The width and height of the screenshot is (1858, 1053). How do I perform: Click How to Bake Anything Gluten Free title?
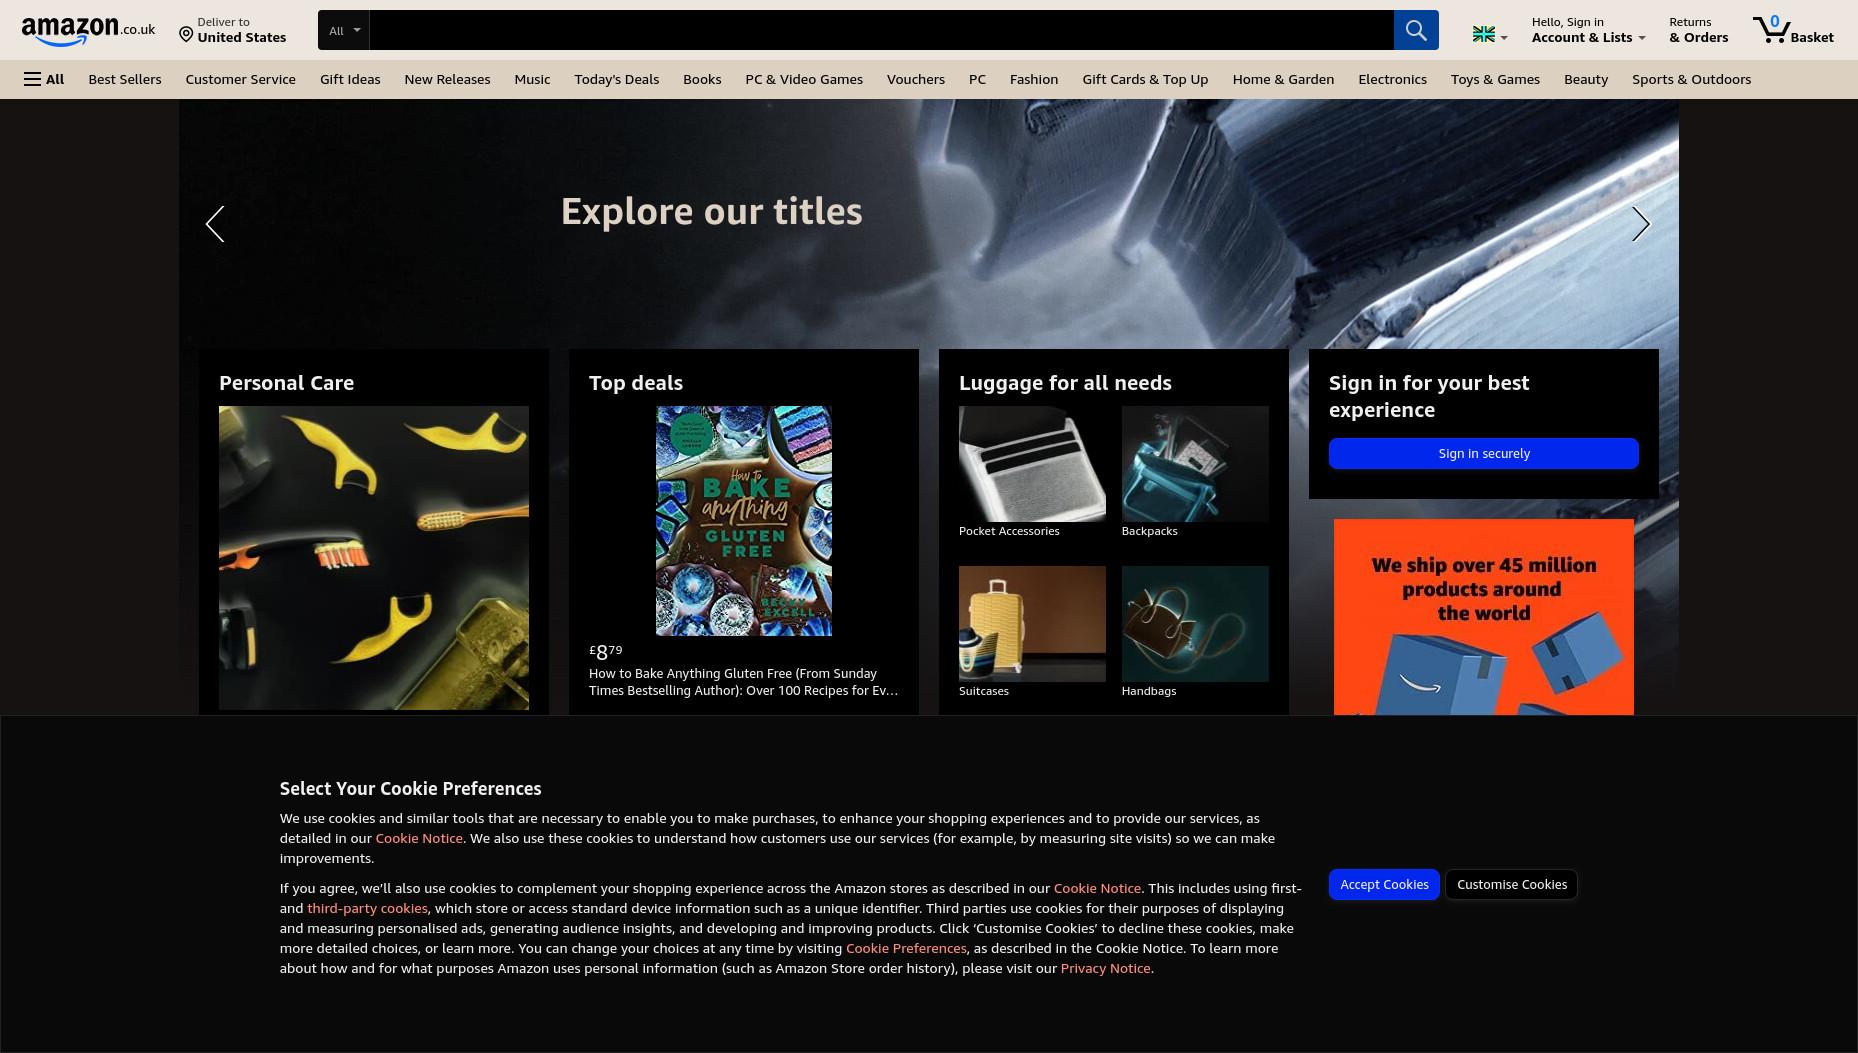click(x=744, y=682)
